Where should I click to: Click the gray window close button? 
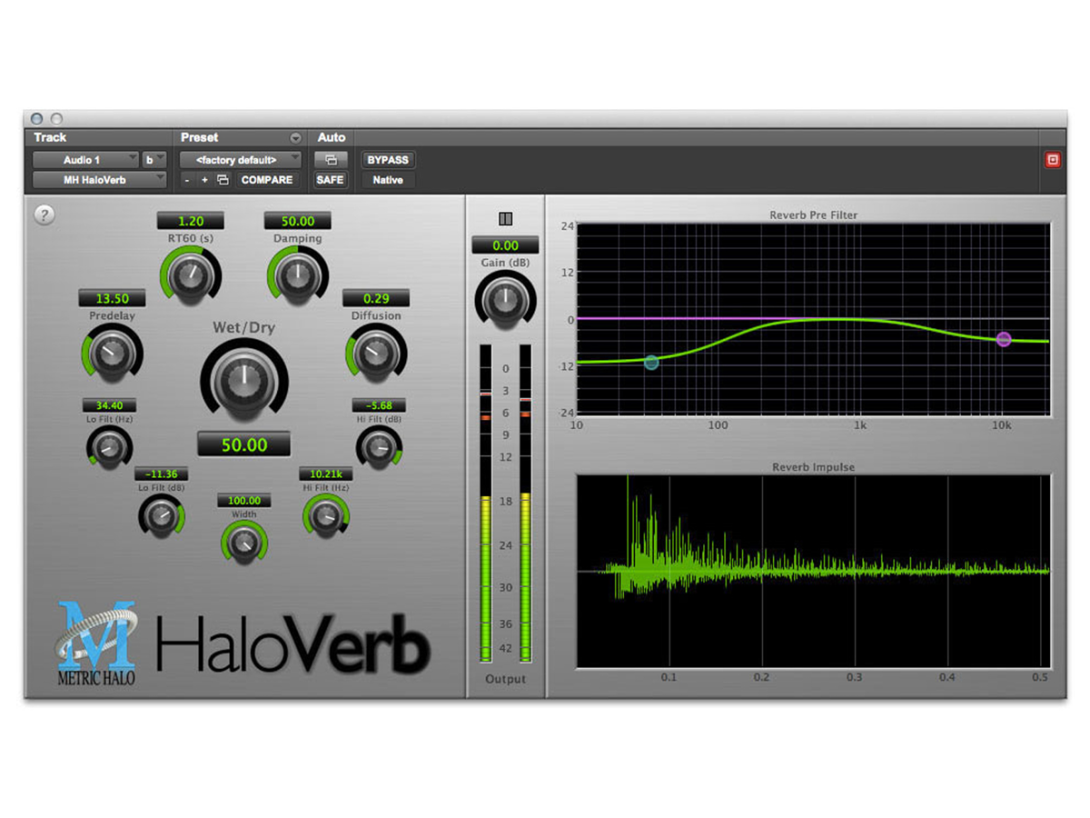(x=37, y=119)
